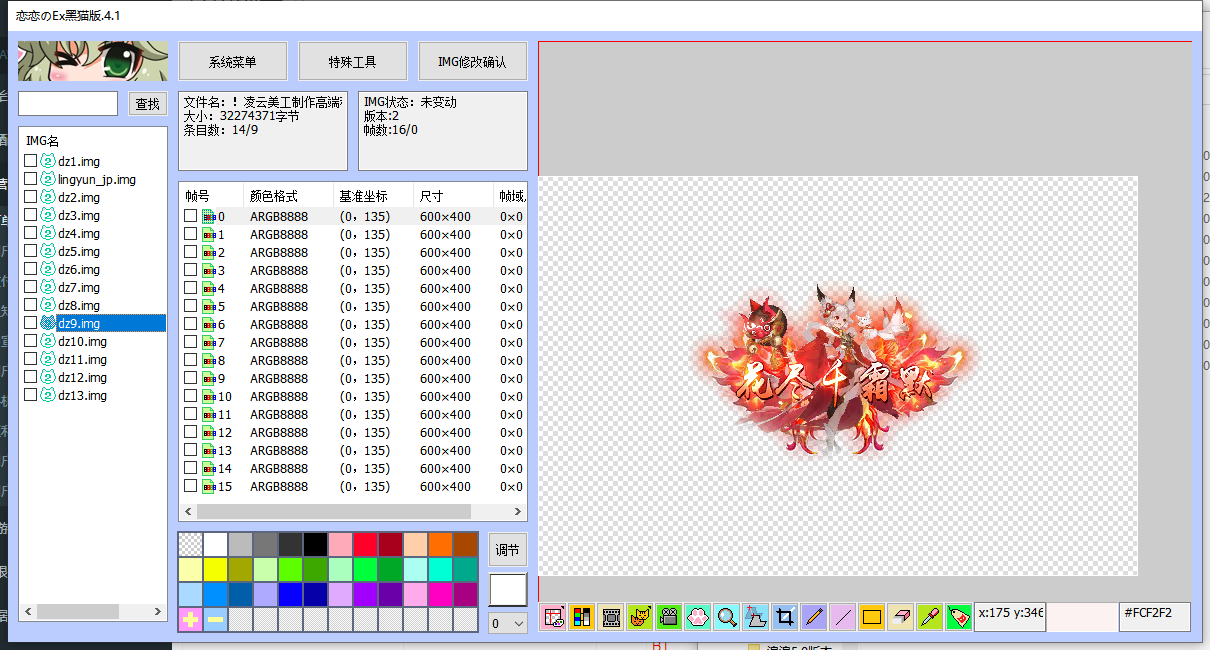
Task: Click the IMG修改确认 button
Action: click(472, 60)
